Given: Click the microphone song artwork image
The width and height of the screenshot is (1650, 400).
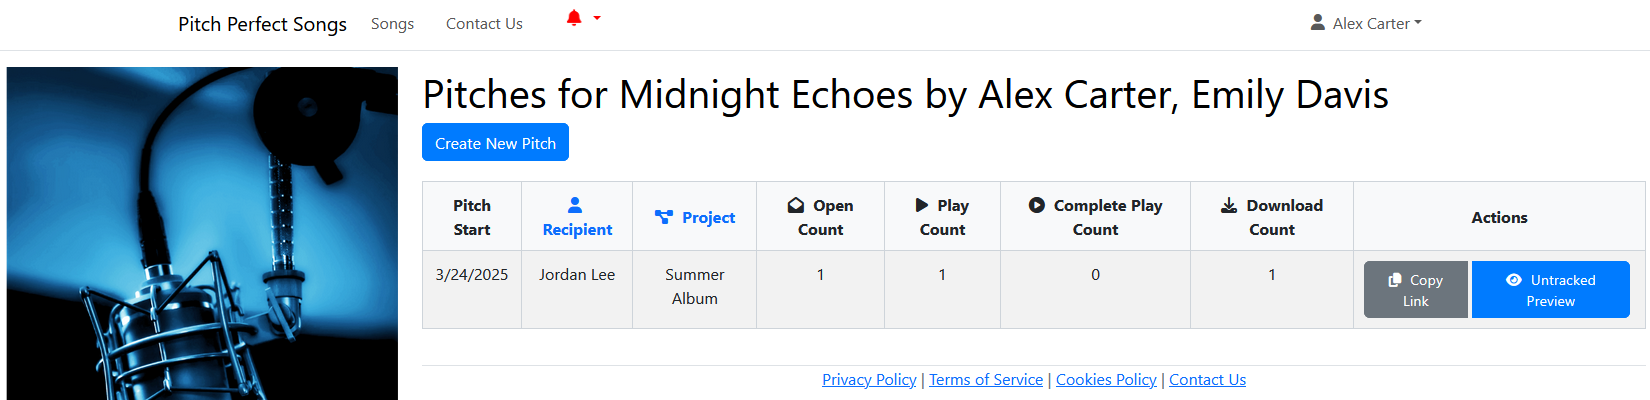Looking at the screenshot, I should tap(202, 234).
